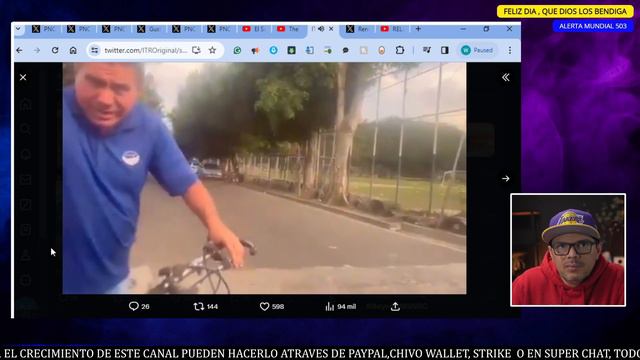Click the 'ALERTA MUNDIAL 503' label
Viewport: 640px width, 360px height.
click(593, 26)
